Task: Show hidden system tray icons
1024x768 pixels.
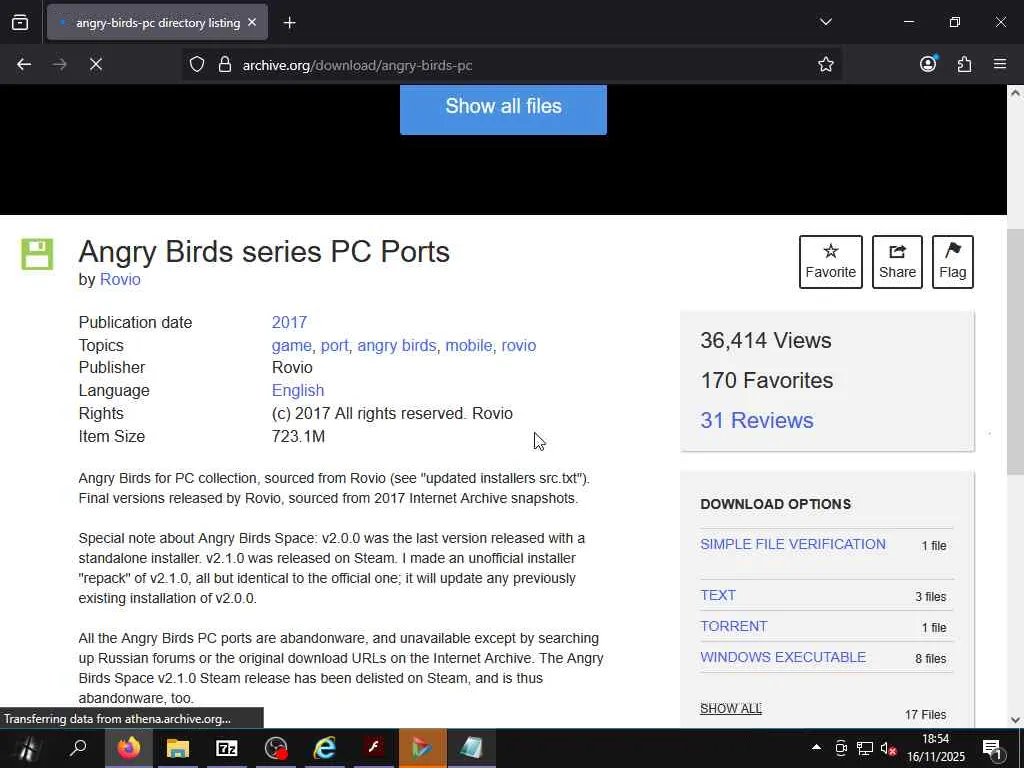Action: pos(816,748)
